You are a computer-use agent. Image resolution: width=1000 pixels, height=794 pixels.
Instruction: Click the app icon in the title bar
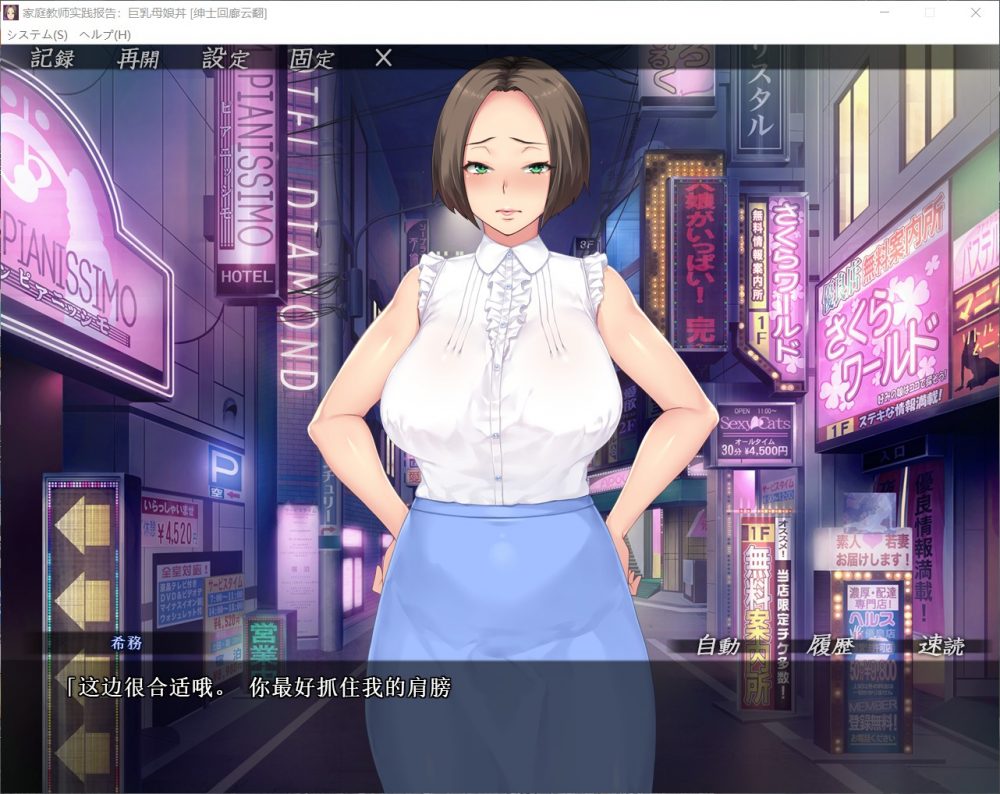[x=13, y=13]
